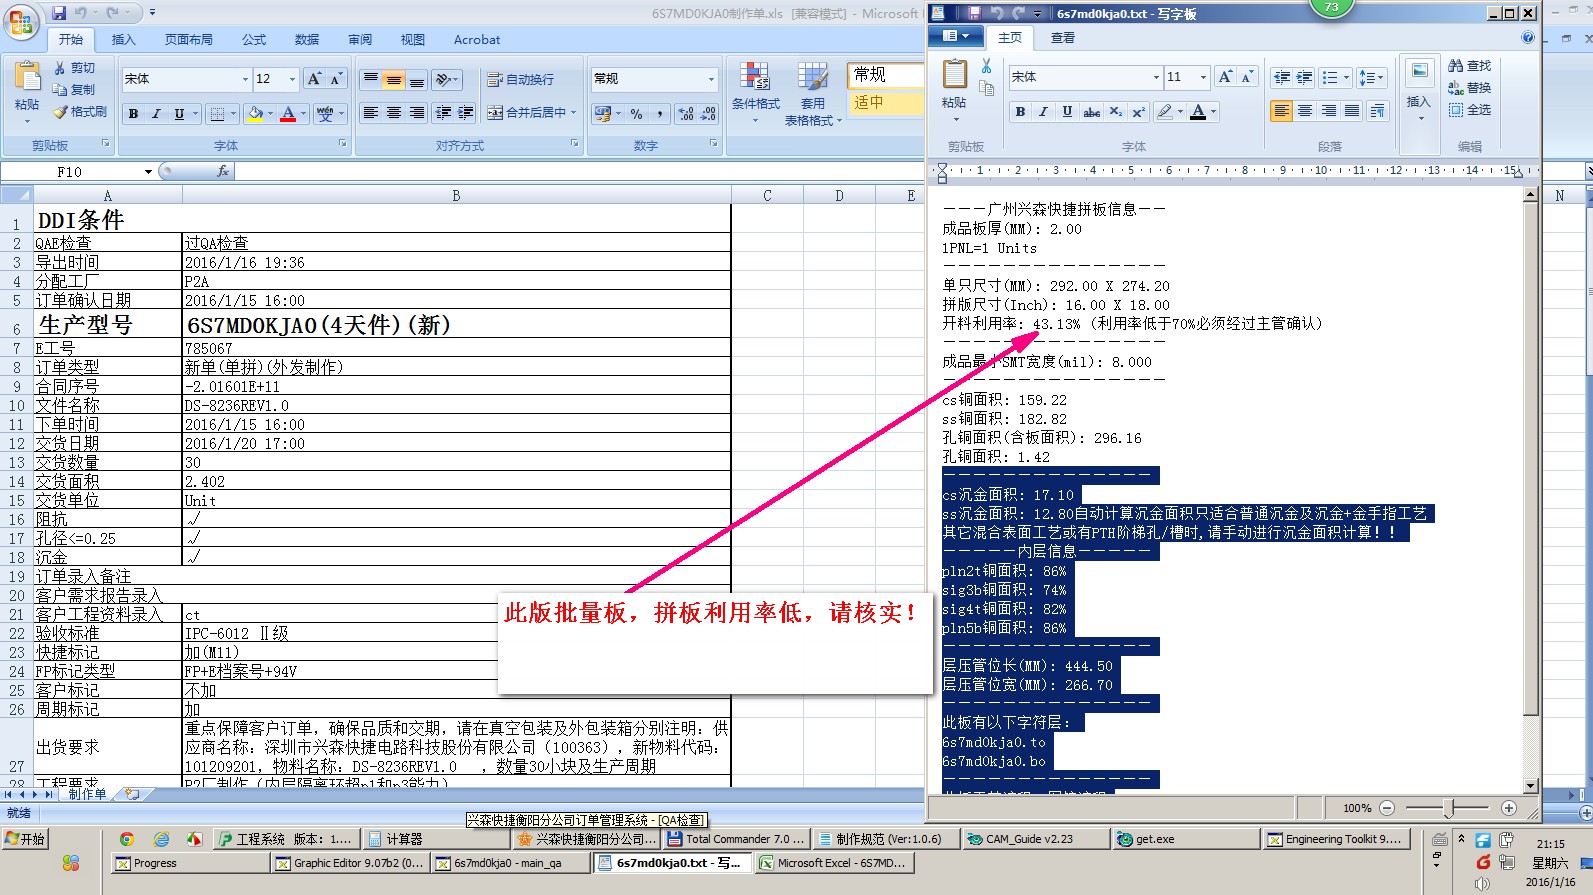
Task: Open Excel 插入 ribbon tab
Action: (x=123, y=40)
